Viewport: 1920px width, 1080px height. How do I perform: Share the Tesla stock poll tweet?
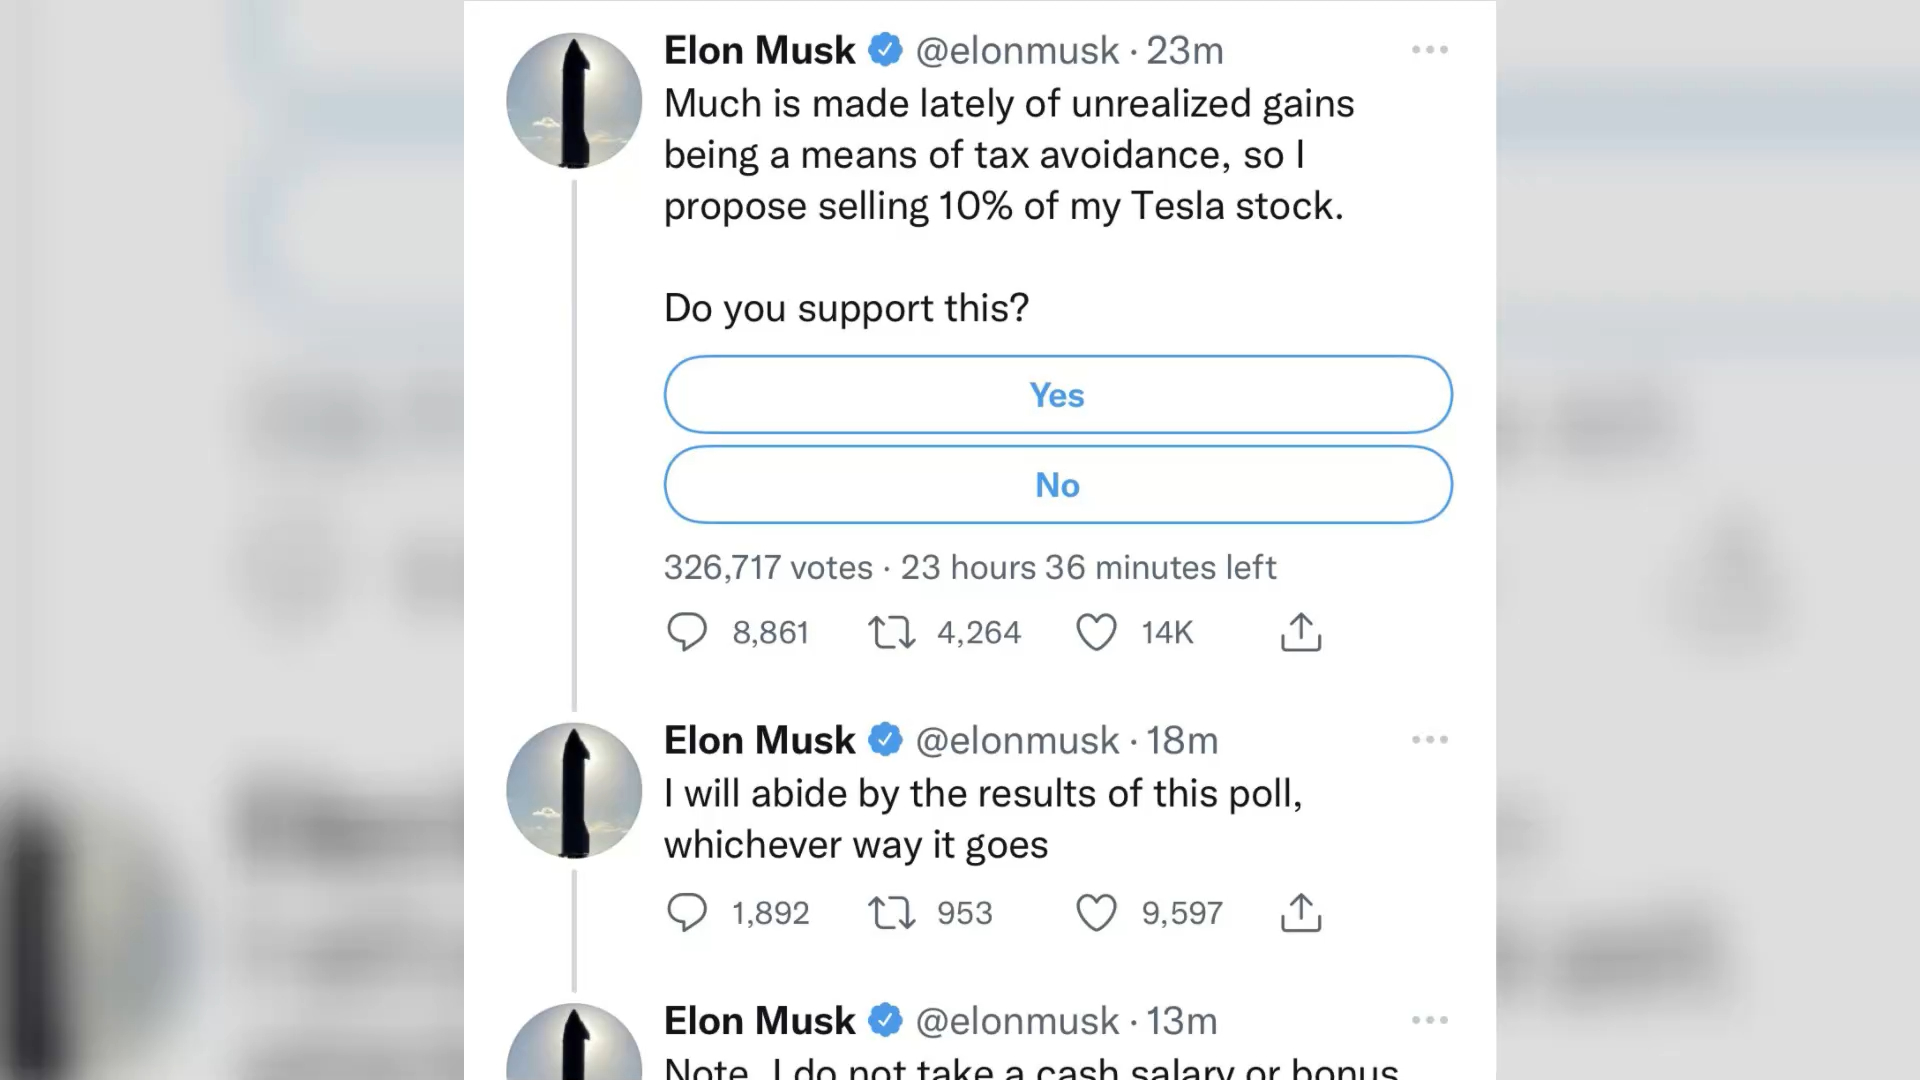(x=1301, y=632)
